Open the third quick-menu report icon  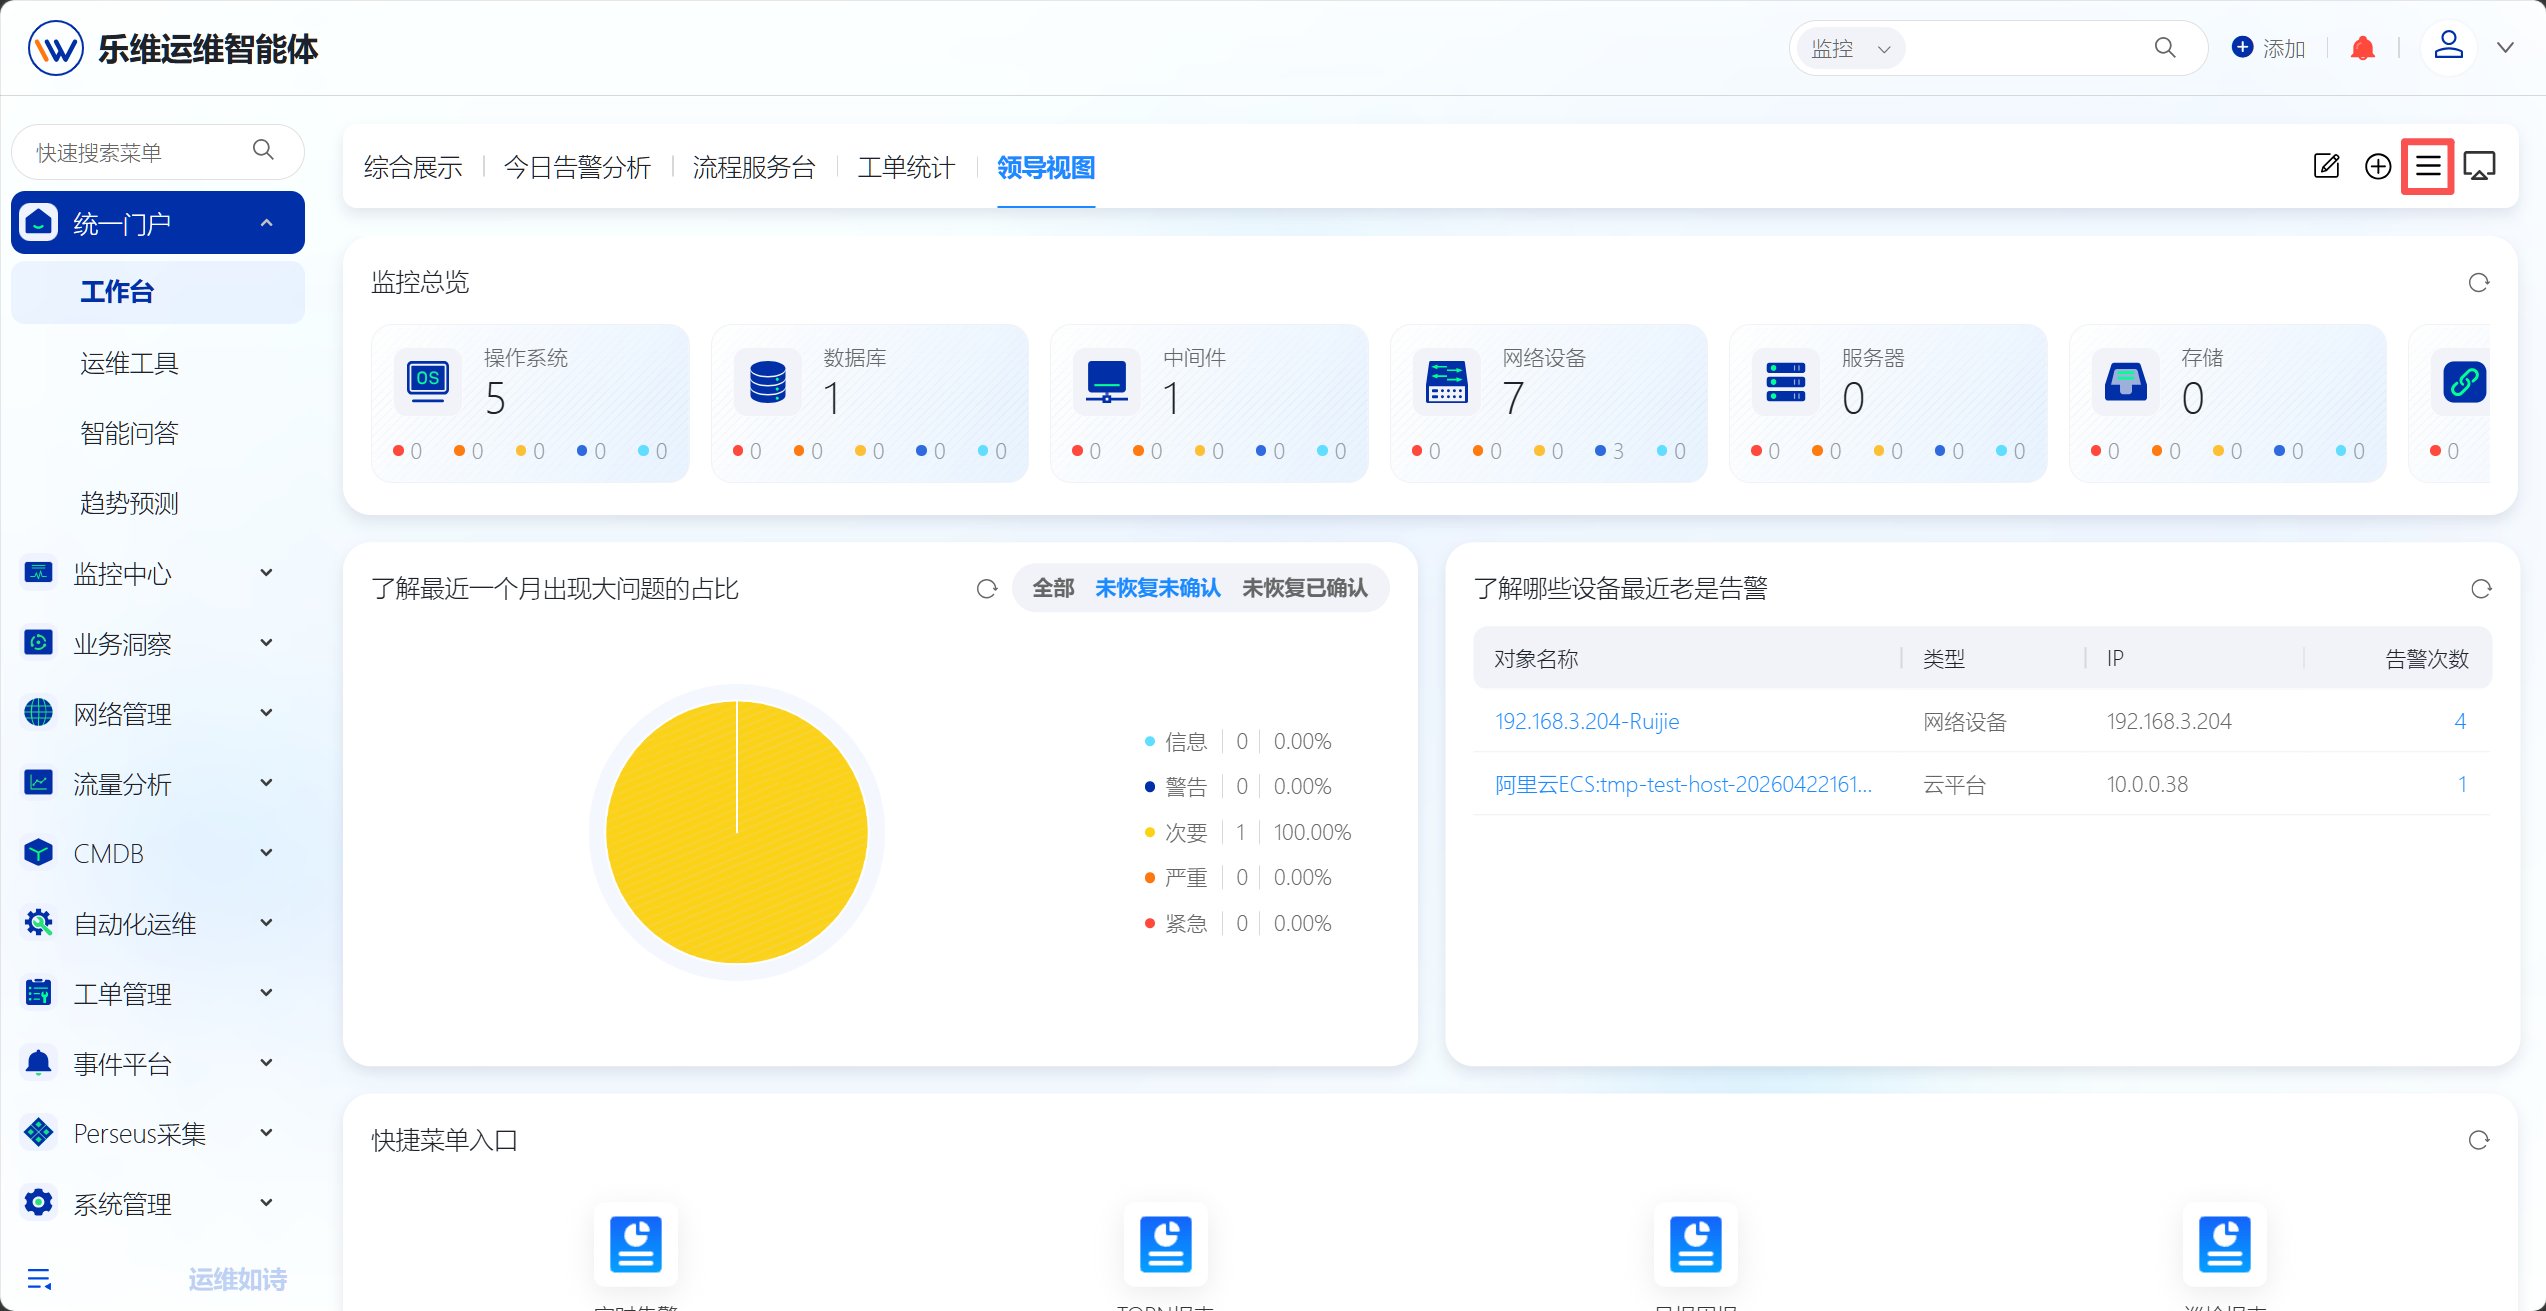pyautogui.click(x=1696, y=1244)
